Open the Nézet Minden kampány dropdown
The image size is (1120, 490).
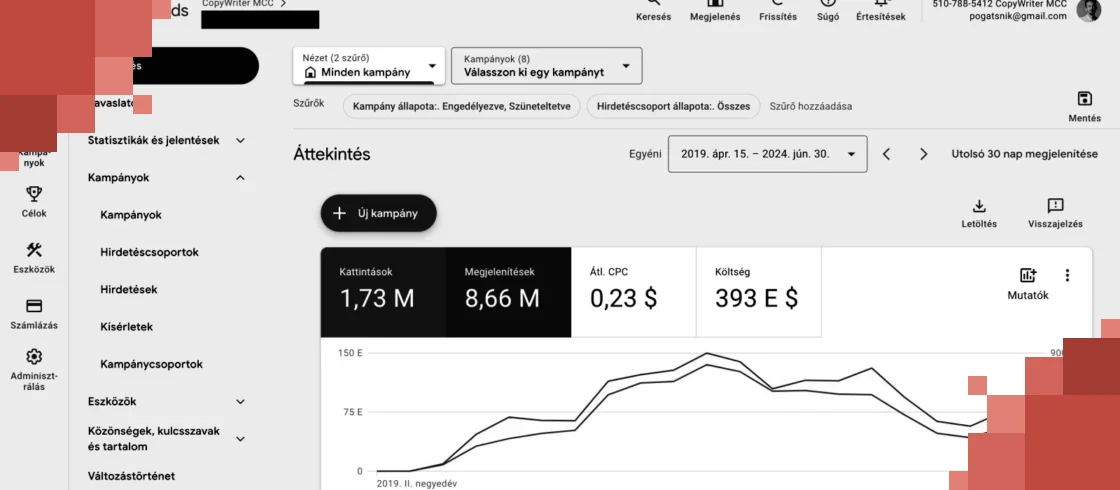(x=369, y=66)
